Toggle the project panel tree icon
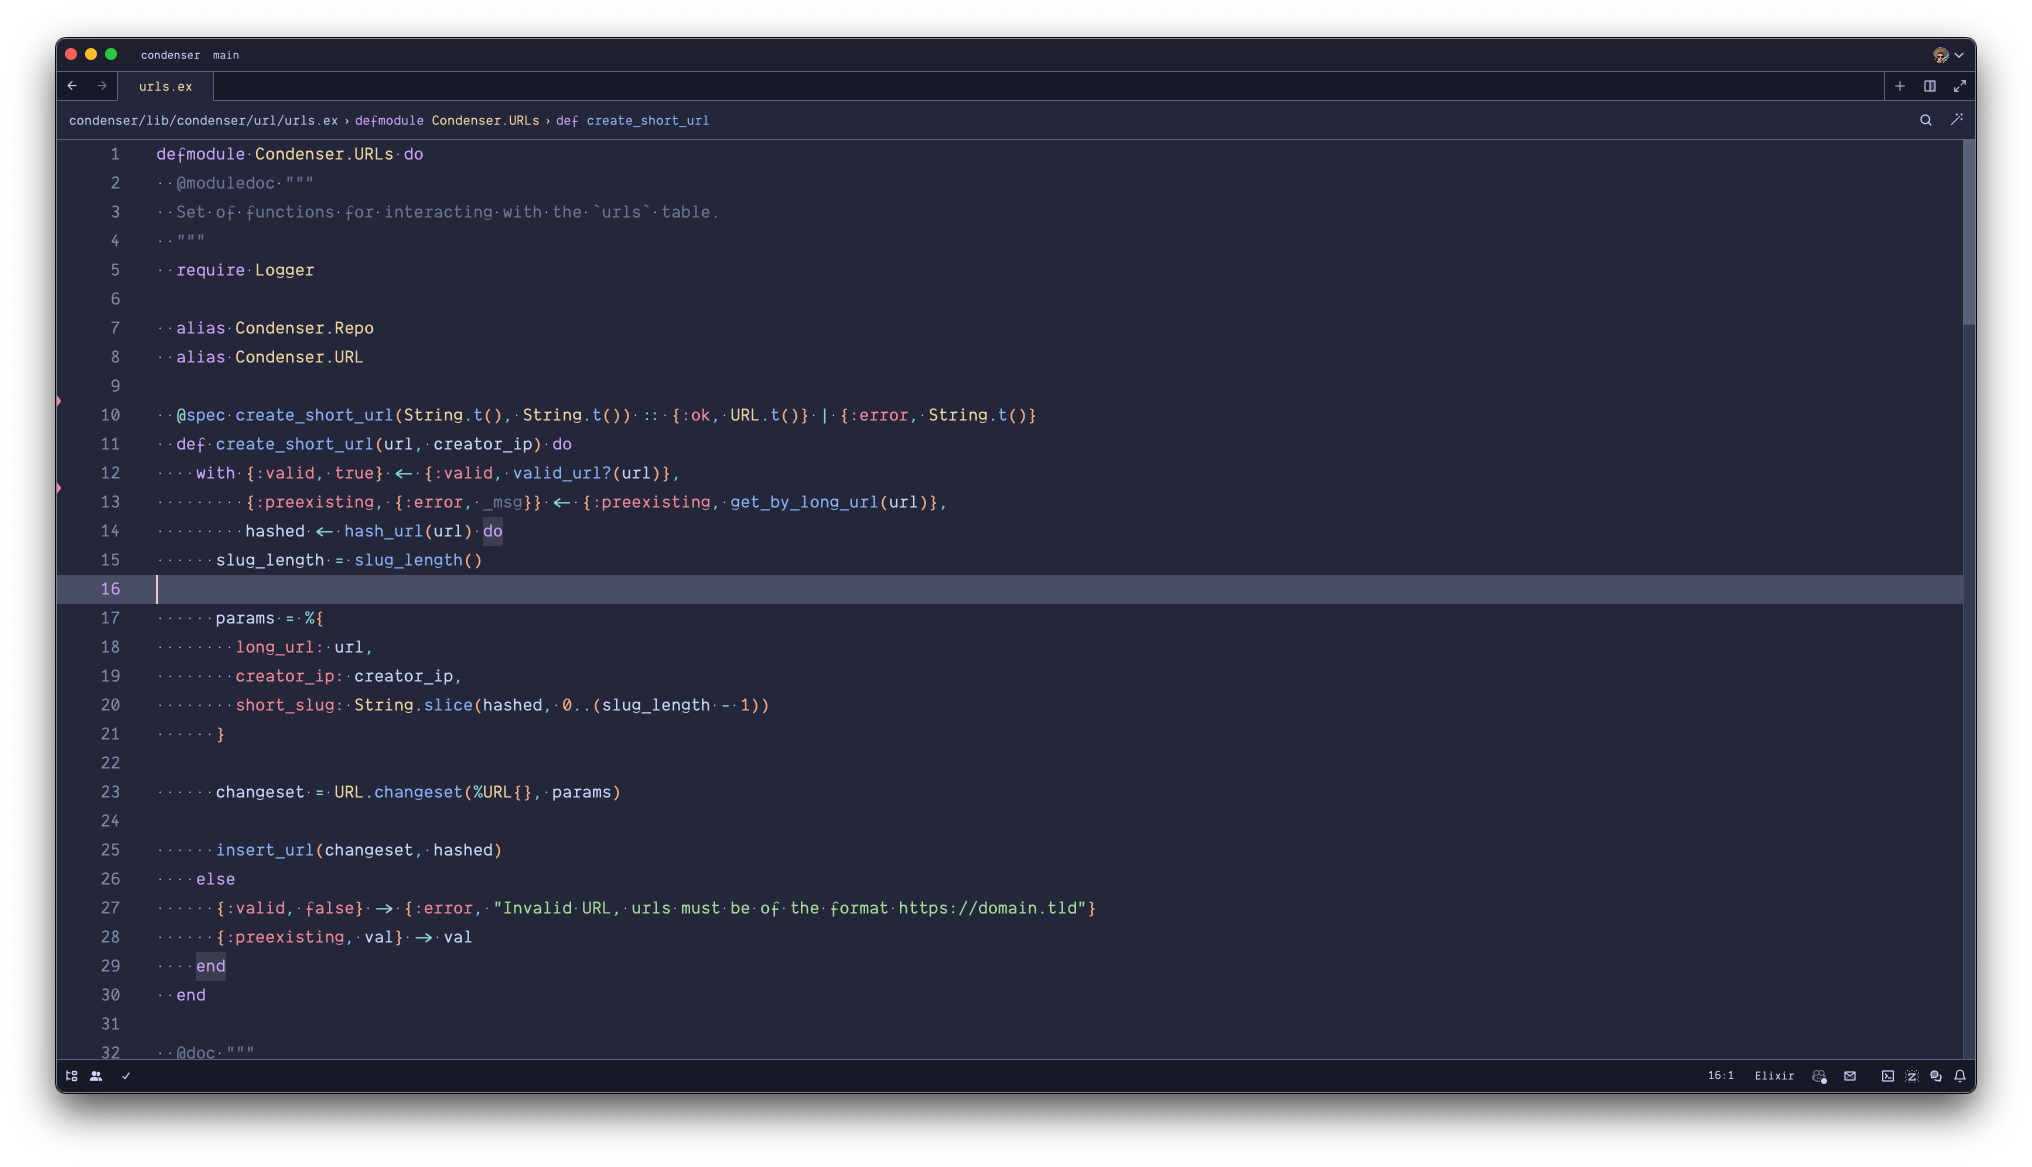2032x1167 pixels. tap(71, 1076)
